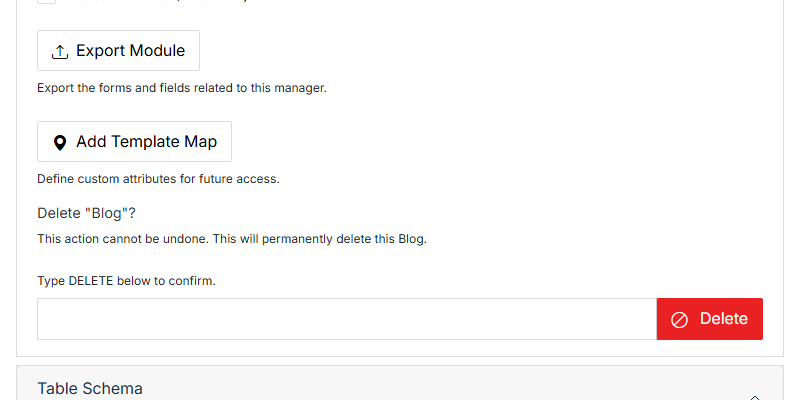800x400 pixels.
Task: Click the cut-off checkbox label text at the top
Action: 156,2
